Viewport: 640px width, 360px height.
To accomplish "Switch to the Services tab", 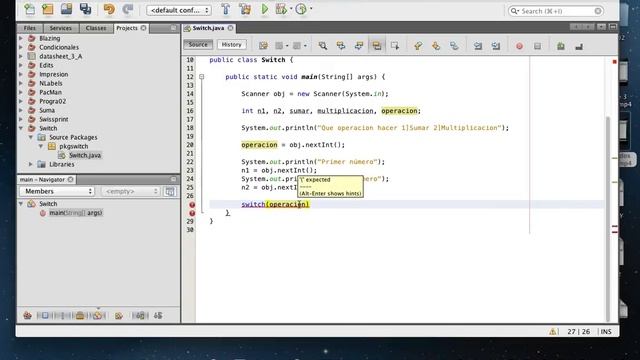I will [x=60, y=28].
